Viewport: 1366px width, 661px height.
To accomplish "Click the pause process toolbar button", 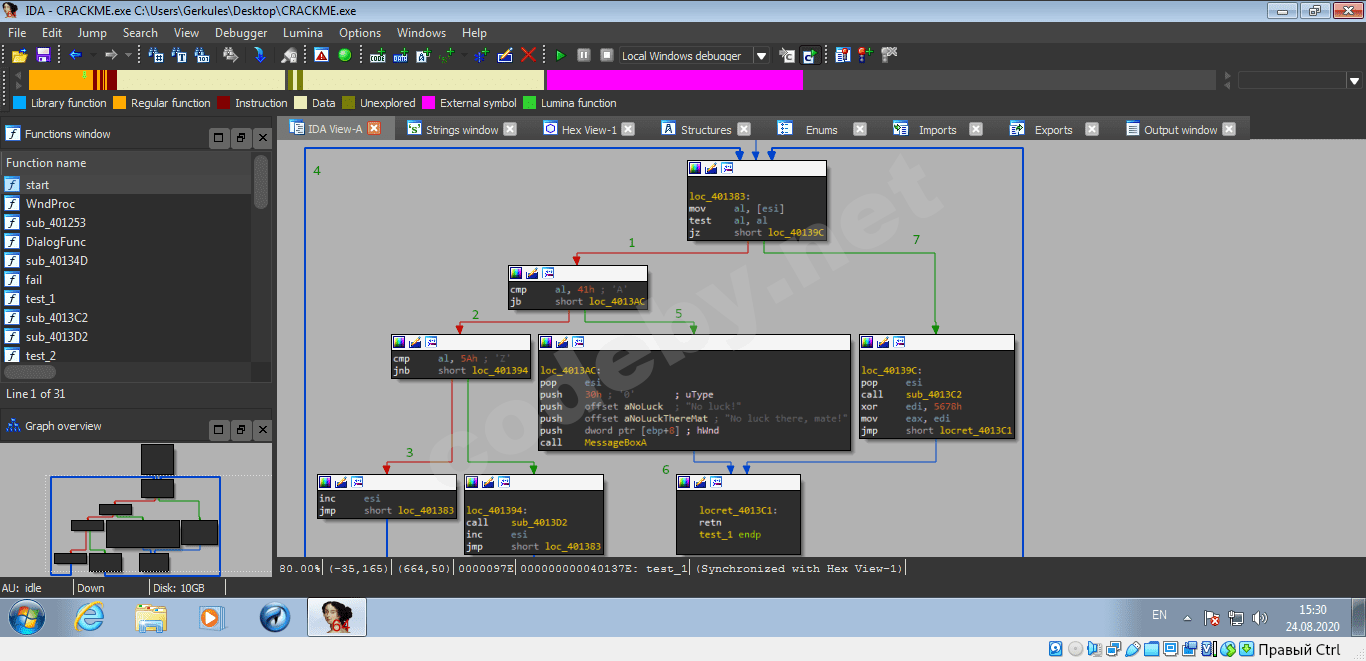I will (x=583, y=56).
